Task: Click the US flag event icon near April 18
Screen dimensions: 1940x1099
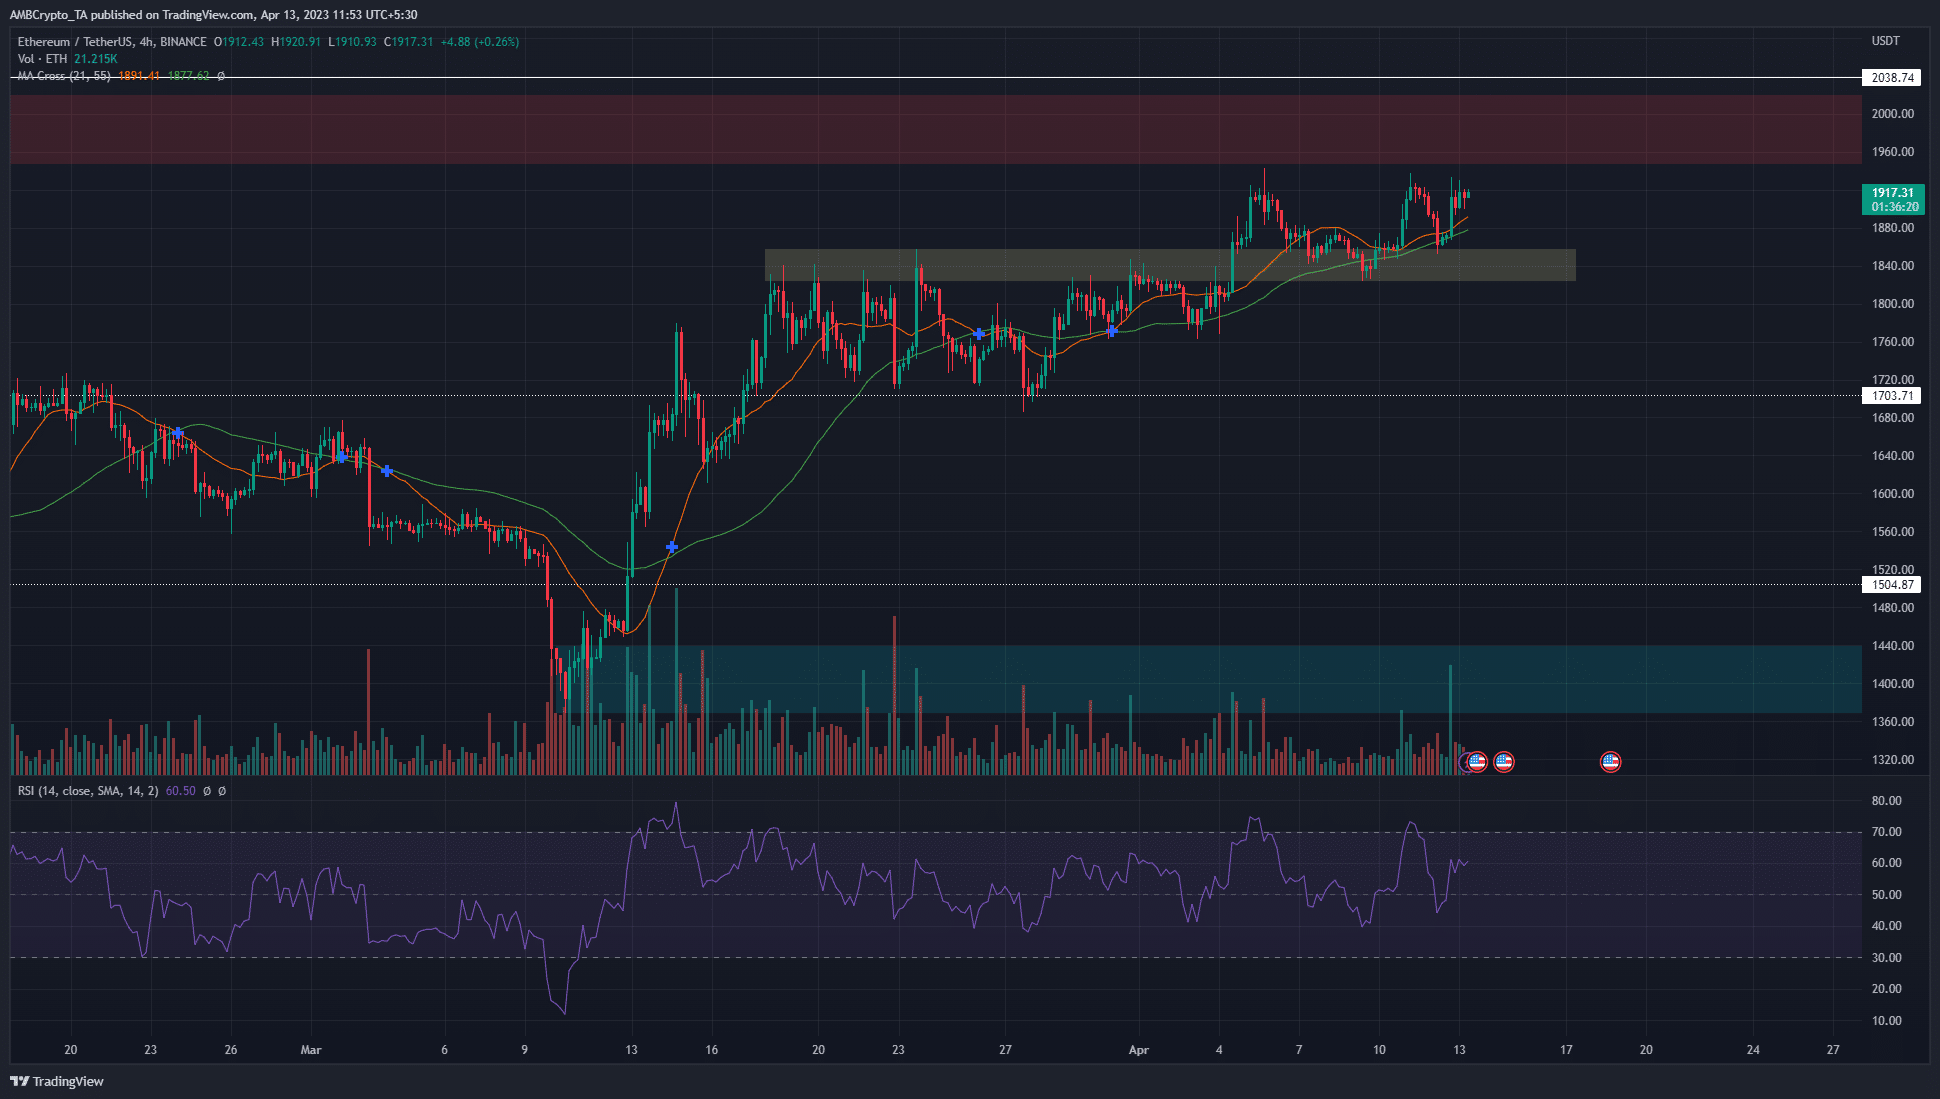Action: tap(1612, 761)
